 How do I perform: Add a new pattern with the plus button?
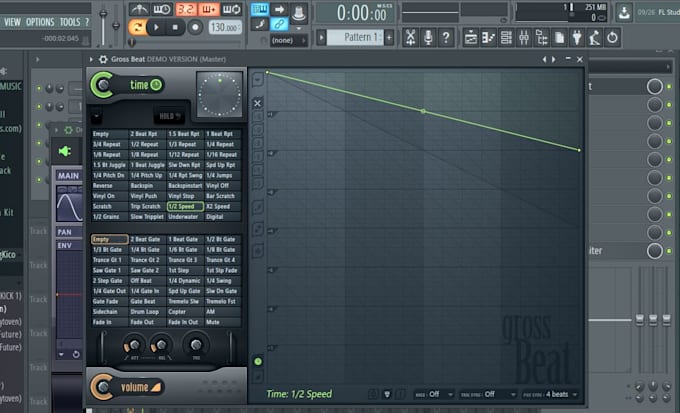tap(389, 37)
